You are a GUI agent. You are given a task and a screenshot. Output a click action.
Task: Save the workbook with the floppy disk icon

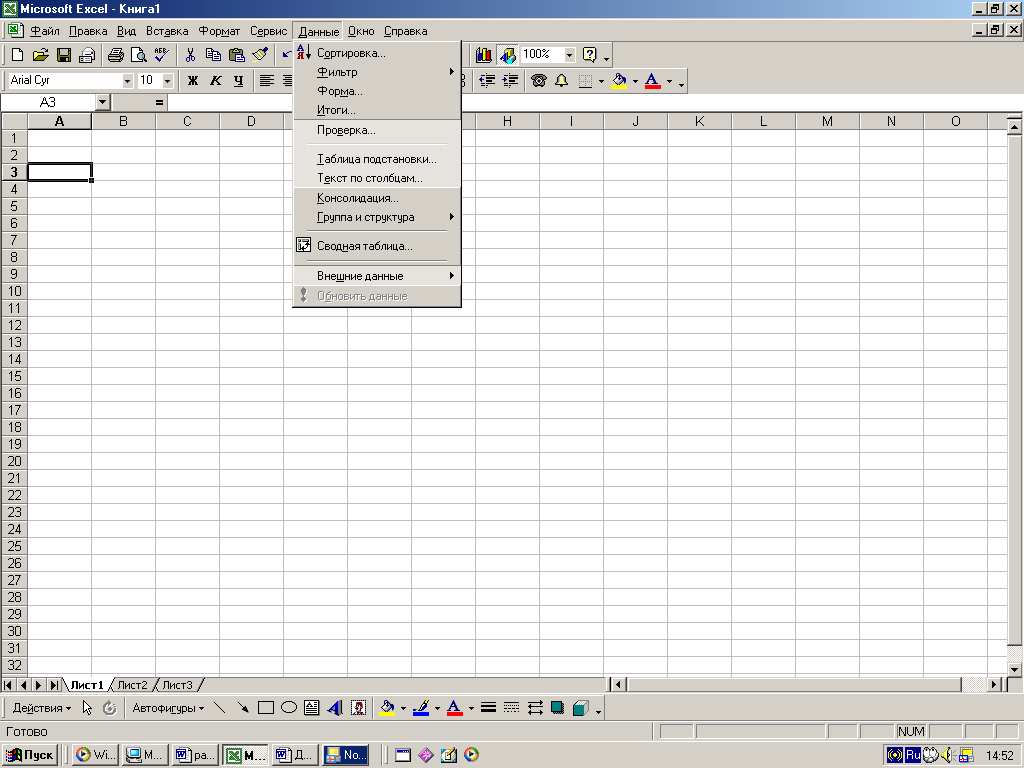(x=63, y=55)
